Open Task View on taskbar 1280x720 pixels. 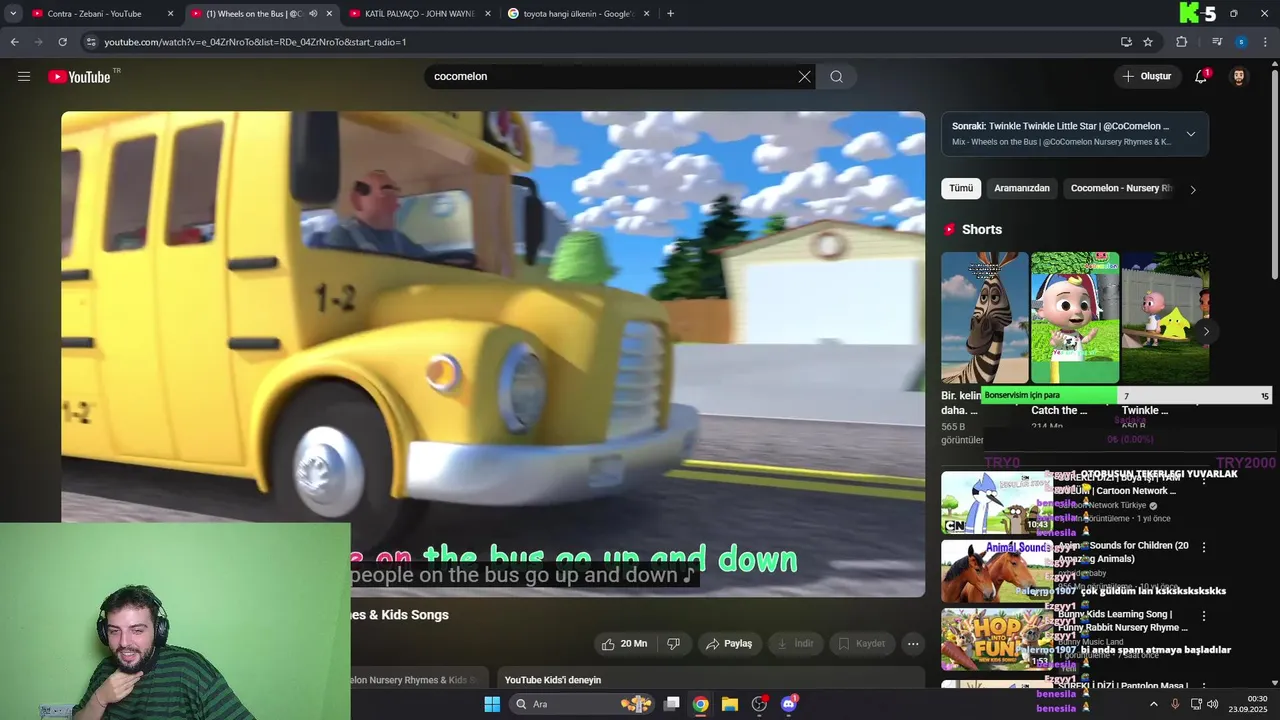click(672, 704)
